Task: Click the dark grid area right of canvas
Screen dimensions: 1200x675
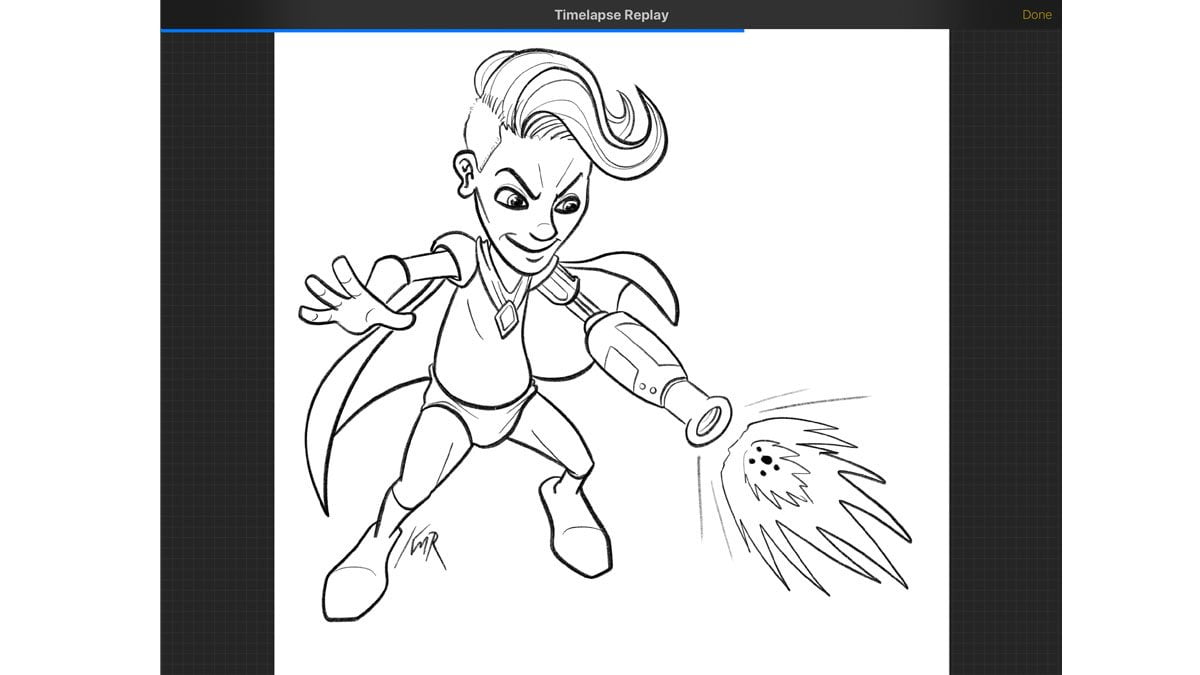Action: tap(1004, 350)
